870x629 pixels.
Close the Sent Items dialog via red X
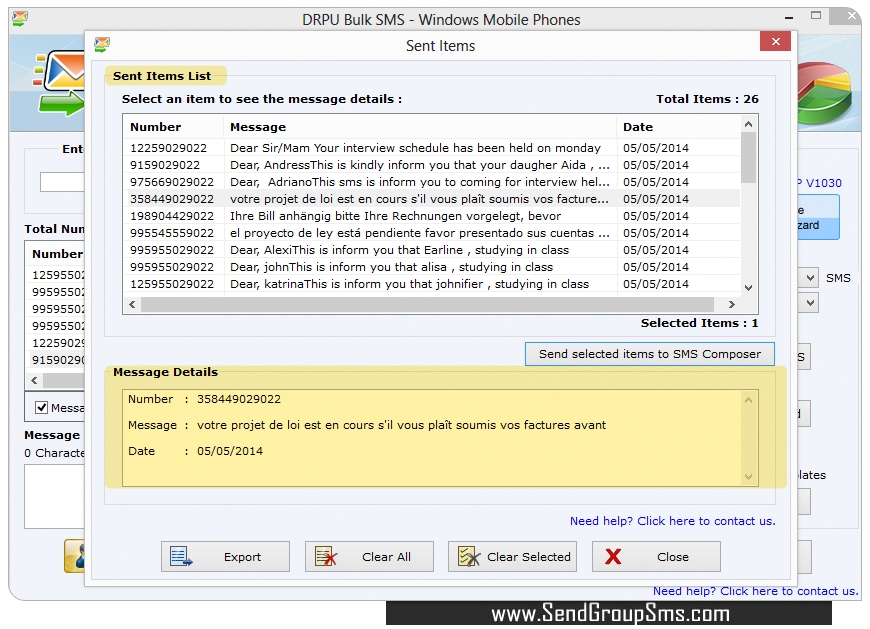click(x=775, y=42)
